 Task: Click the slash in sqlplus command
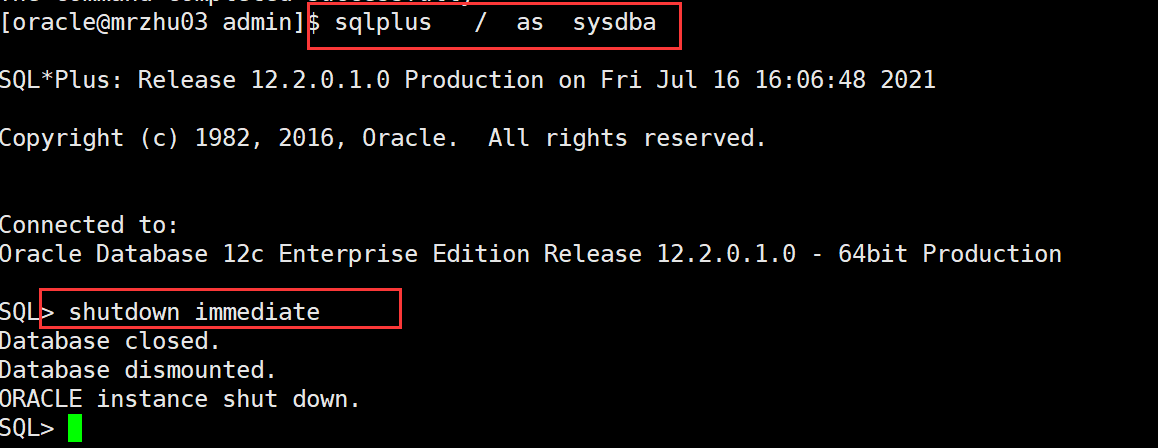point(481,23)
